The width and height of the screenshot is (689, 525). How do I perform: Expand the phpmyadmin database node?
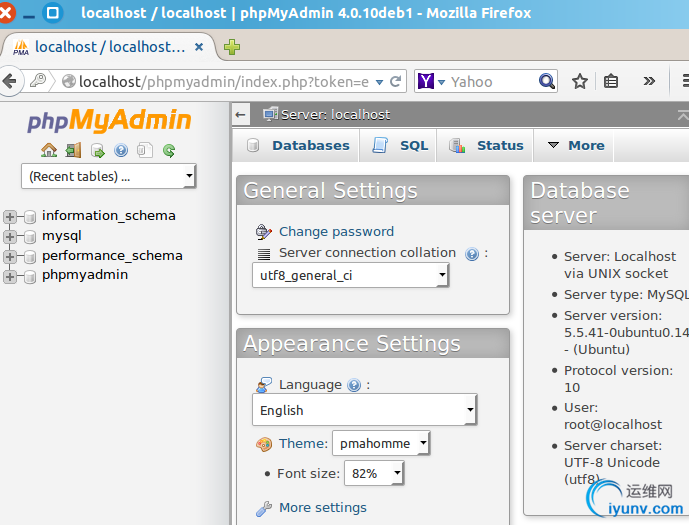[x=10, y=276]
